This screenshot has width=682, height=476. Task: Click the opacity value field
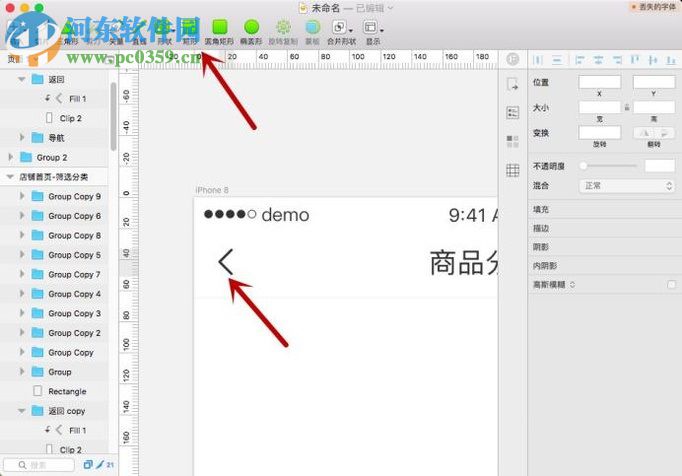pyautogui.click(x=660, y=166)
